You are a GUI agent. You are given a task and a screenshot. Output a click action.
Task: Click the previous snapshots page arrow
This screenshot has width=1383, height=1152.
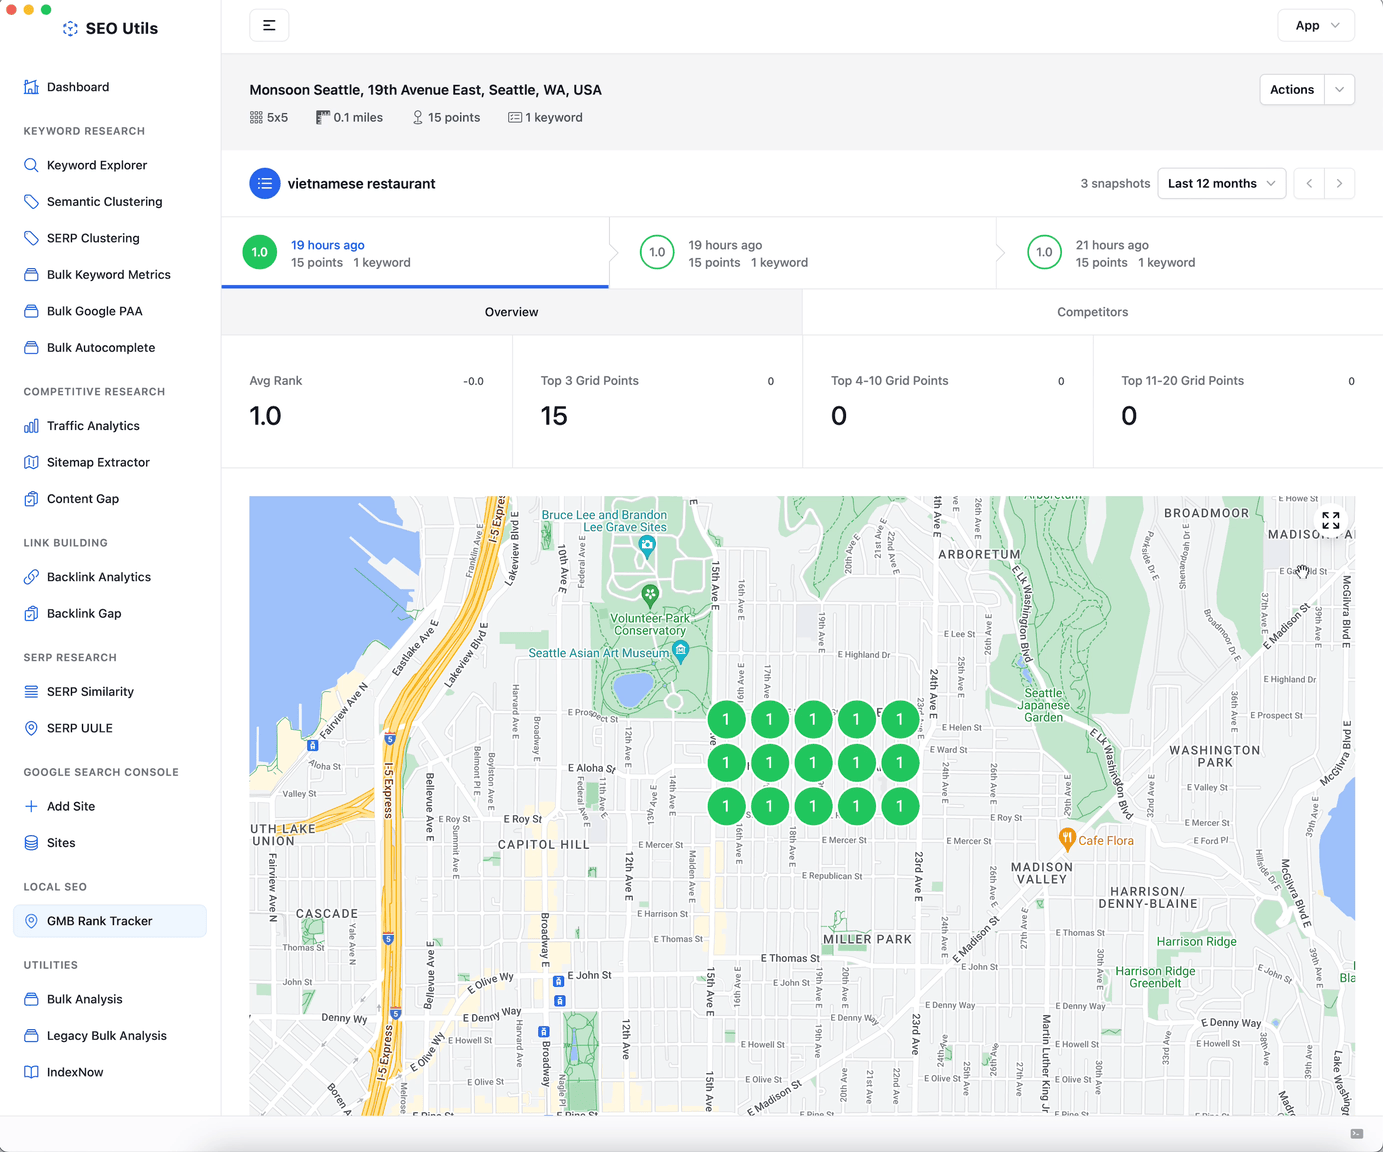click(1309, 184)
